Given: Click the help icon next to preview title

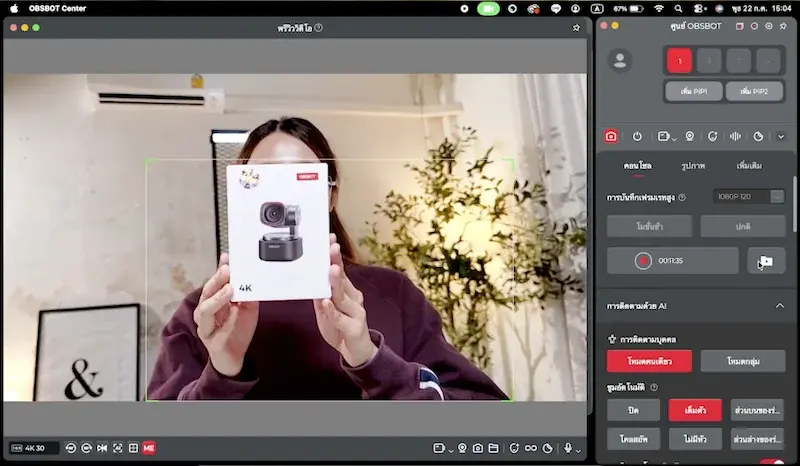Looking at the screenshot, I should point(319,28).
